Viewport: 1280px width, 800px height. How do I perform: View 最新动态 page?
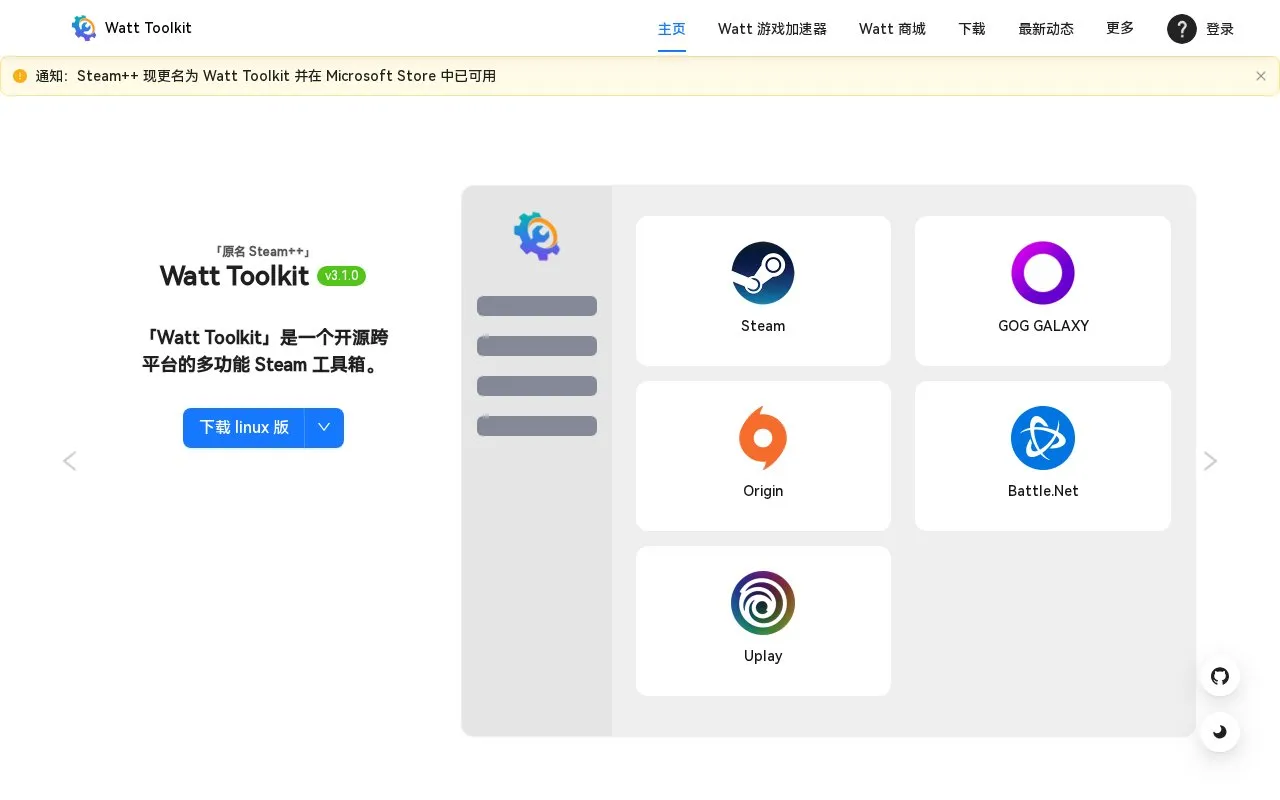pyautogui.click(x=1046, y=29)
